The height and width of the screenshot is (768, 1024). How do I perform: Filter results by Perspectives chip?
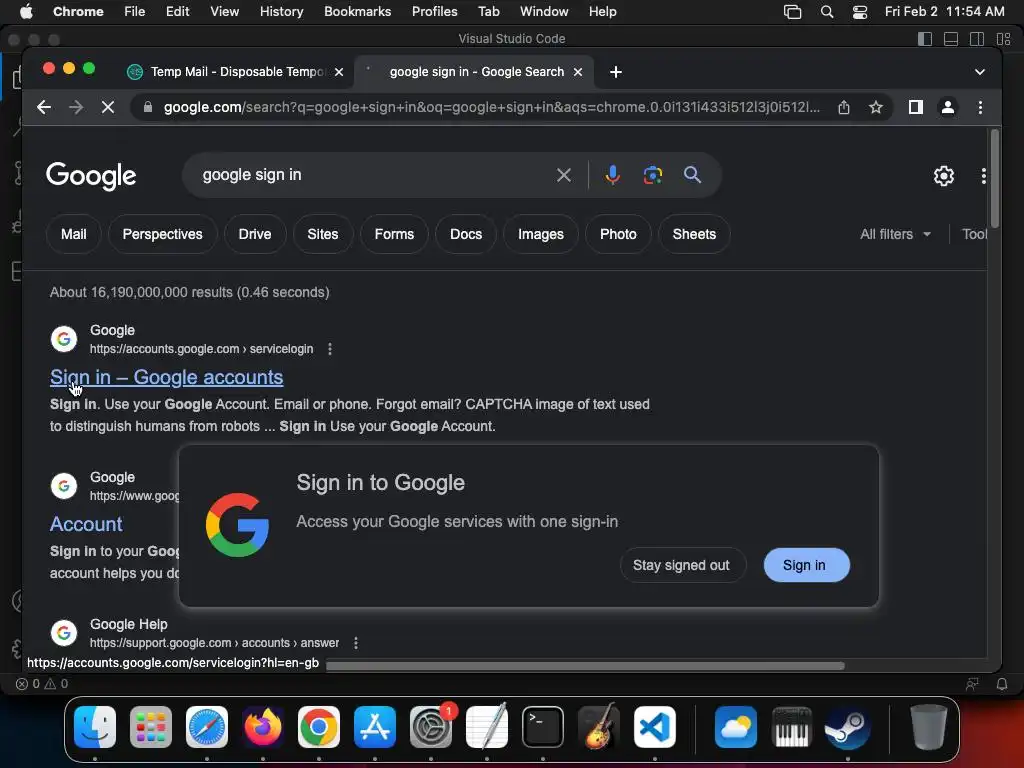[163, 234]
